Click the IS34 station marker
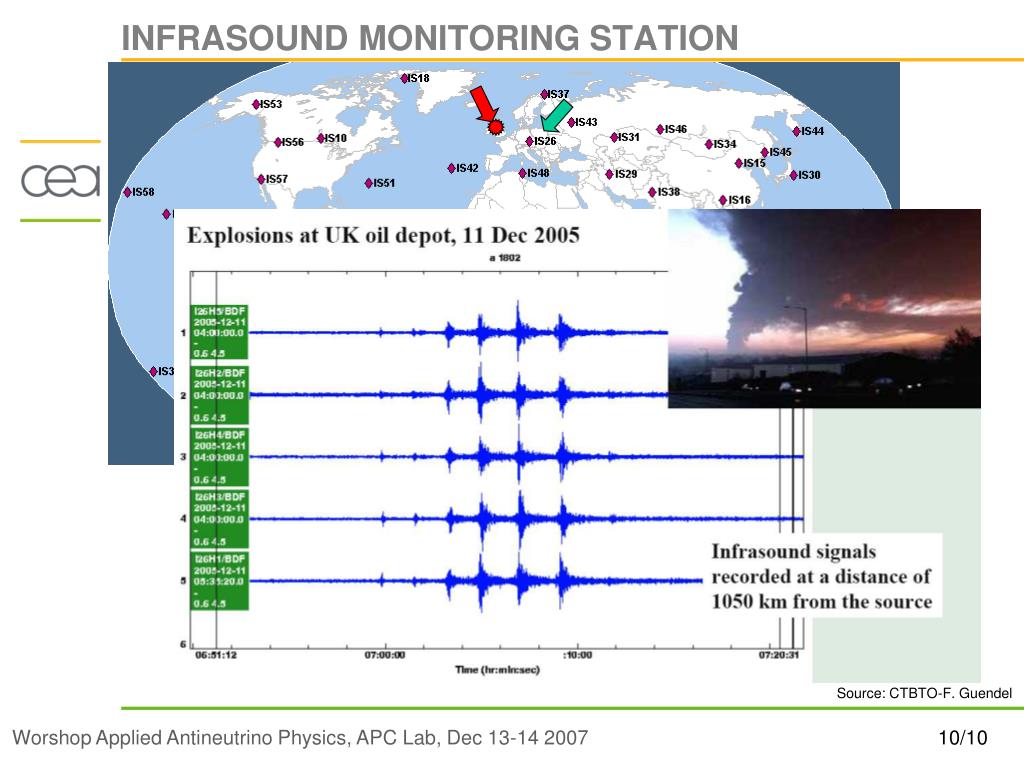Screen dimensions: 1024x768 pyautogui.click(x=709, y=144)
